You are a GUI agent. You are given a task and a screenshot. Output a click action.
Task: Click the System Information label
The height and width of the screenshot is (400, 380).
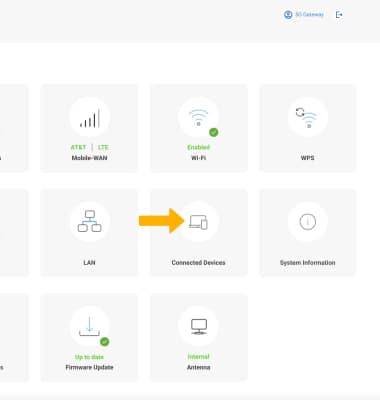[307, 263]
